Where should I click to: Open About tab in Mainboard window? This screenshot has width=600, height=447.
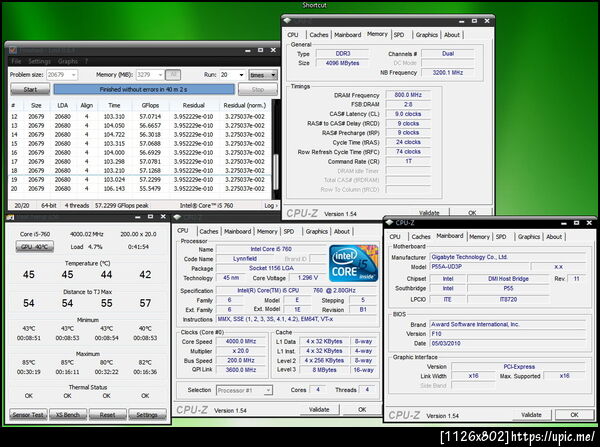[554, 237]
